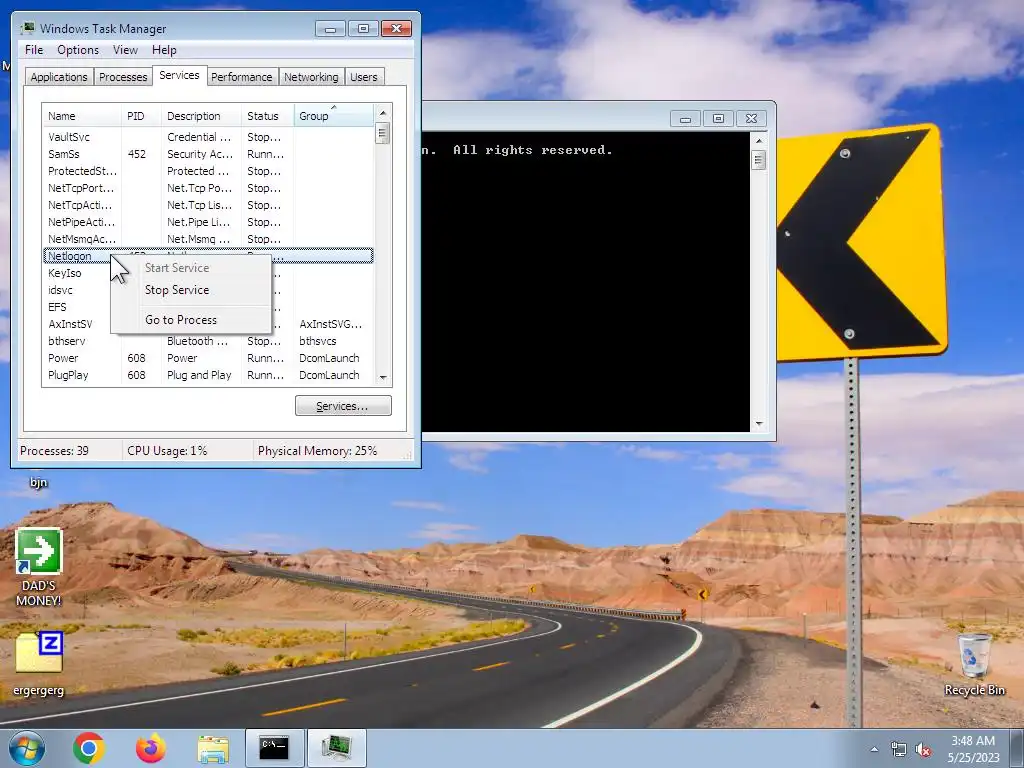Select the NetPipeActi... service row
The width and height of the screenshot is (1024, 768).
pos(208,222)
